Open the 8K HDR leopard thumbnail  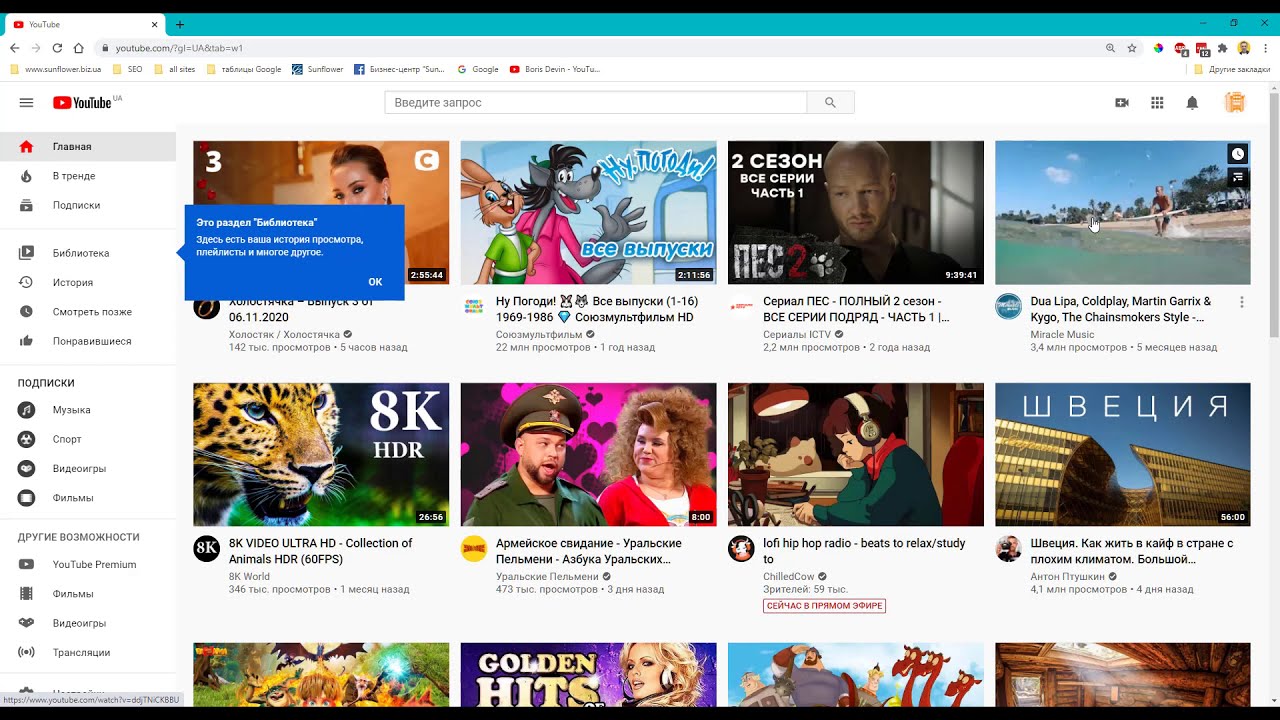(x=321, y=454)
